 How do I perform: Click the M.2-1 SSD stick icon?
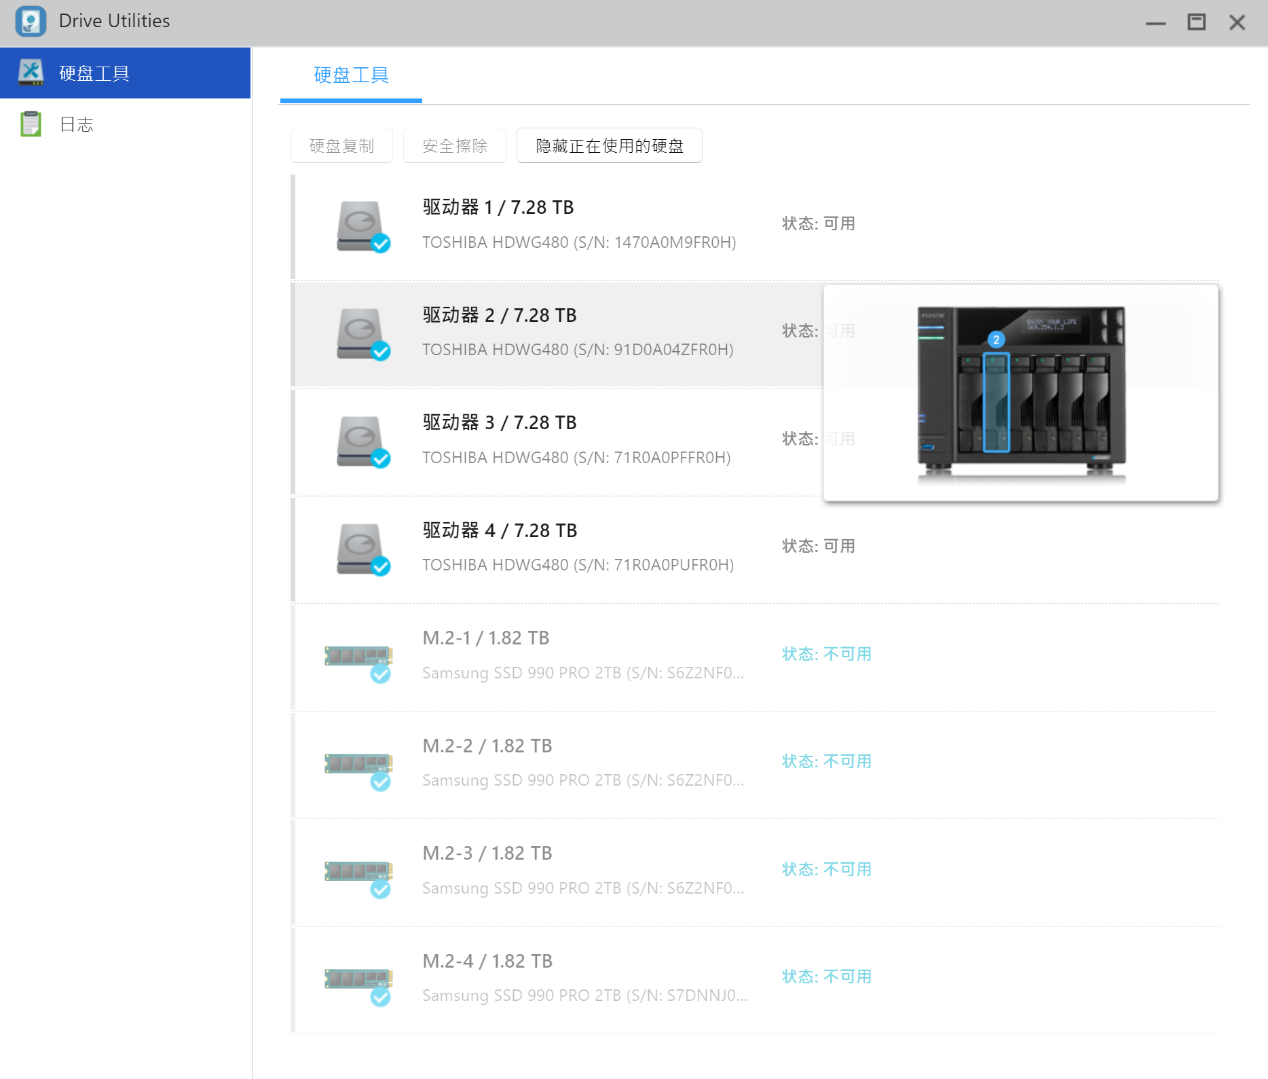pyautogui.click(x=358, y=657)
